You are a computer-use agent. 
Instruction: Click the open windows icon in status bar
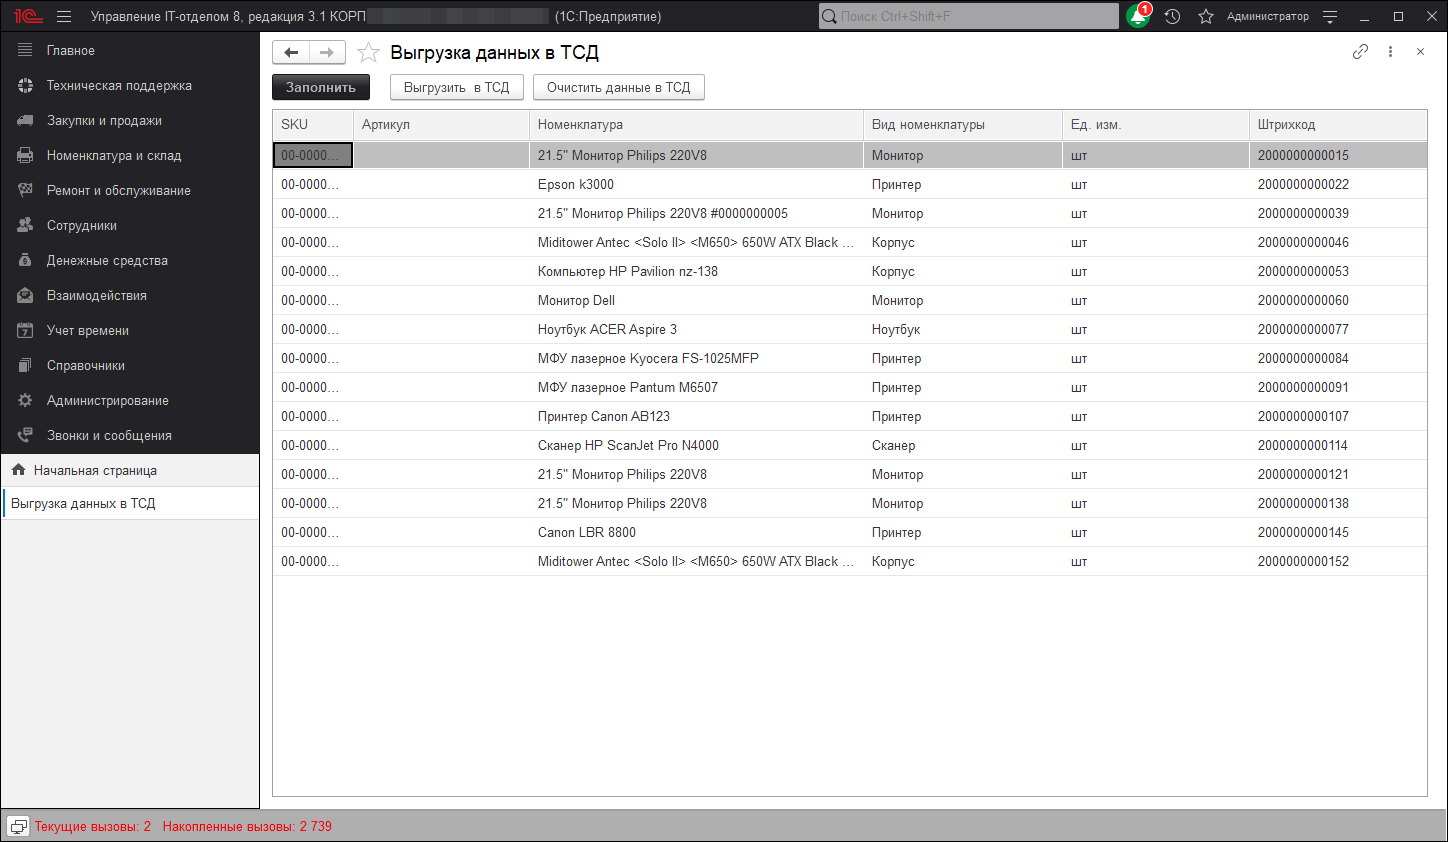[18, 826]
